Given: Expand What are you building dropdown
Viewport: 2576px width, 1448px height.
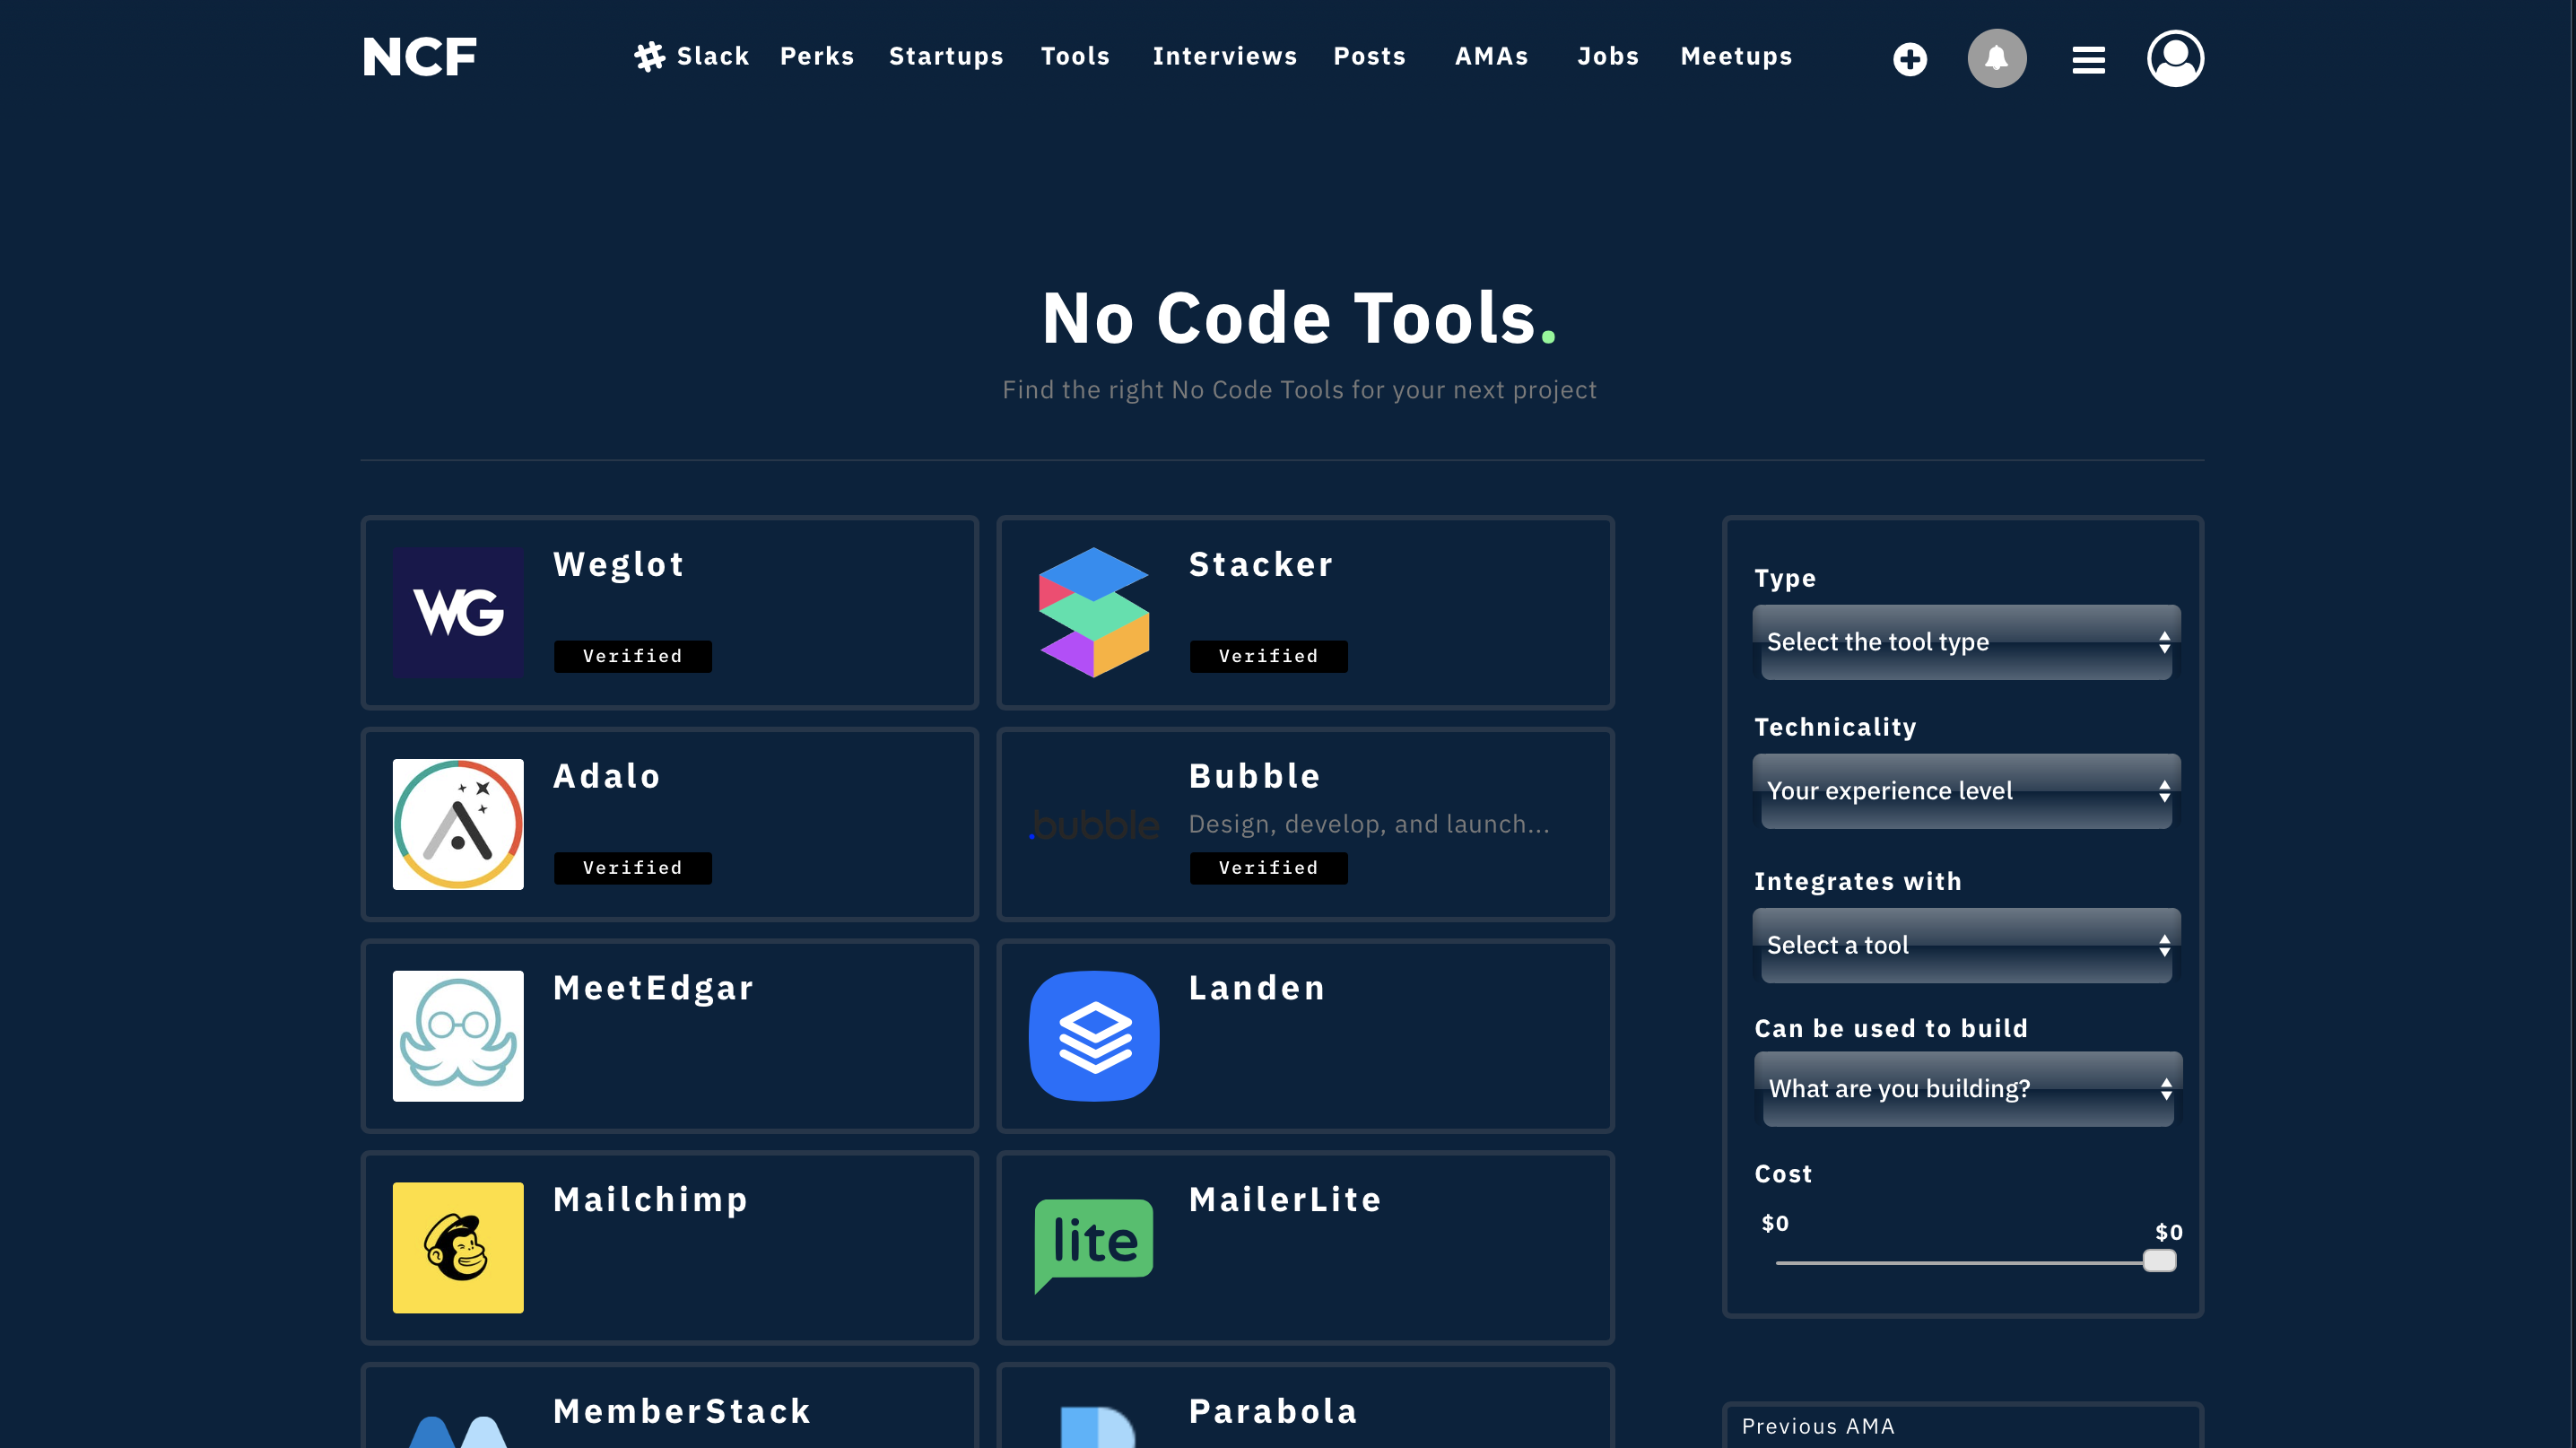Looking at the screenshot, I should coord(1967,1088).
